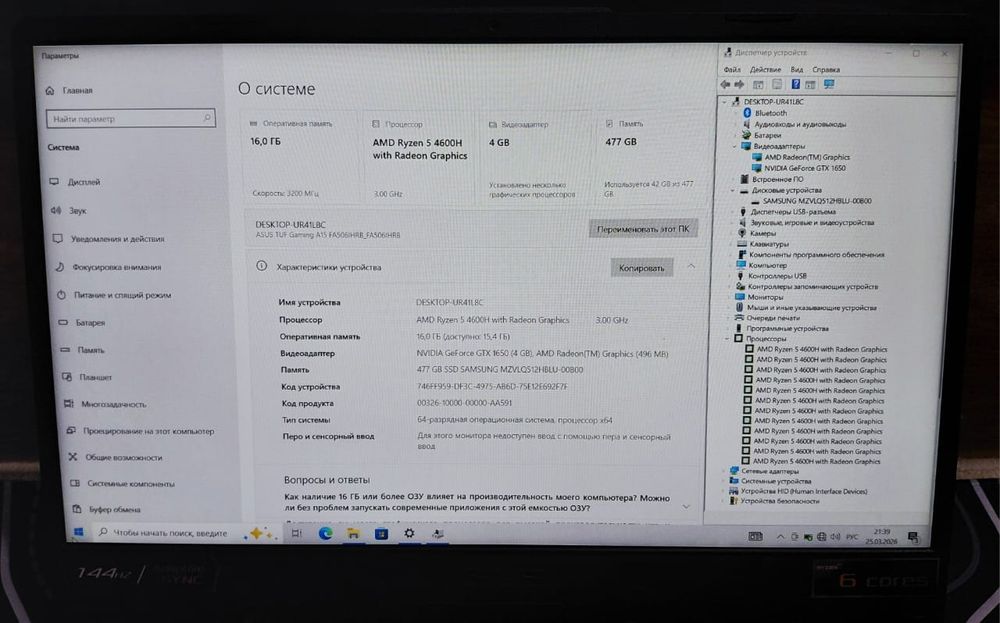Collapse Характеристики устройства section chevron
The image size is (1000, 623).
coord(691,267)
